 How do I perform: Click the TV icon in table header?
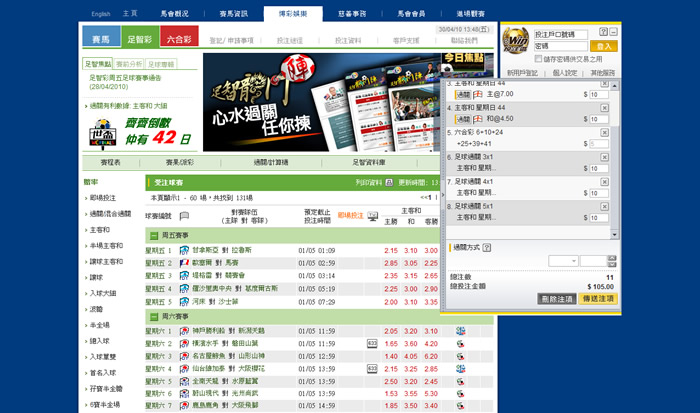tap(373, 216)
